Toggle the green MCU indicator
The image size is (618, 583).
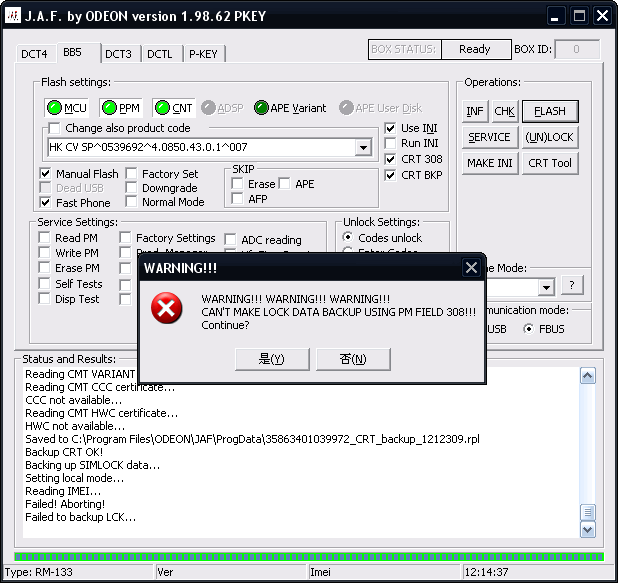(x=66, y=108)
